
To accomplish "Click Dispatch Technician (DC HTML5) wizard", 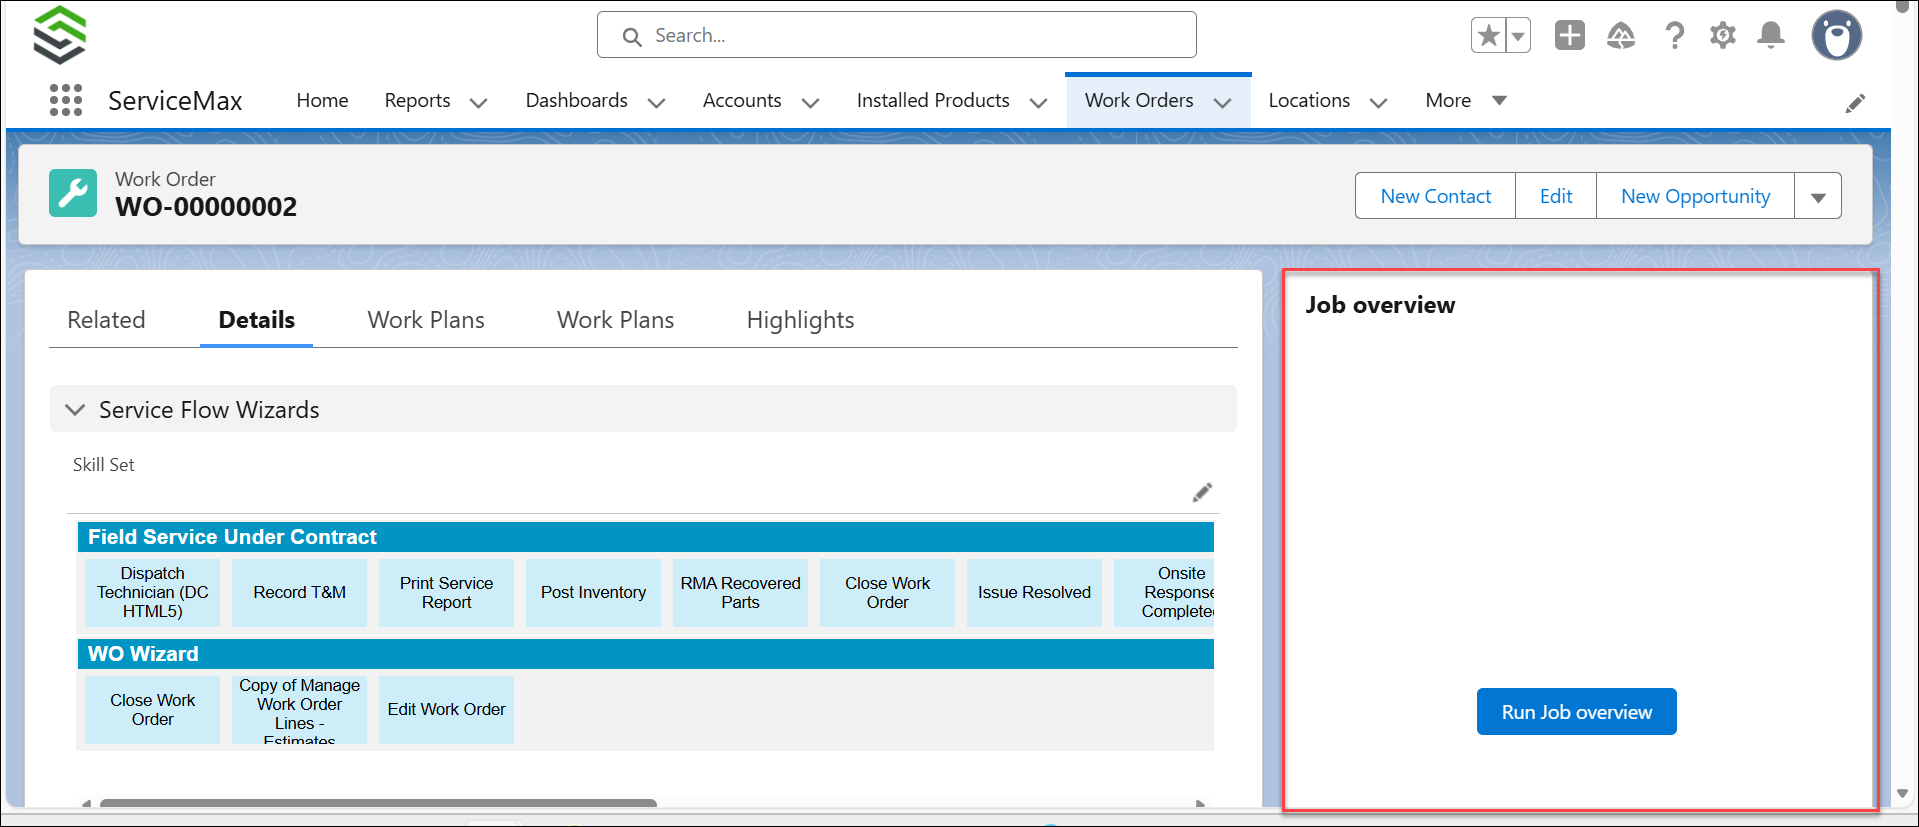I will (152, 592).
